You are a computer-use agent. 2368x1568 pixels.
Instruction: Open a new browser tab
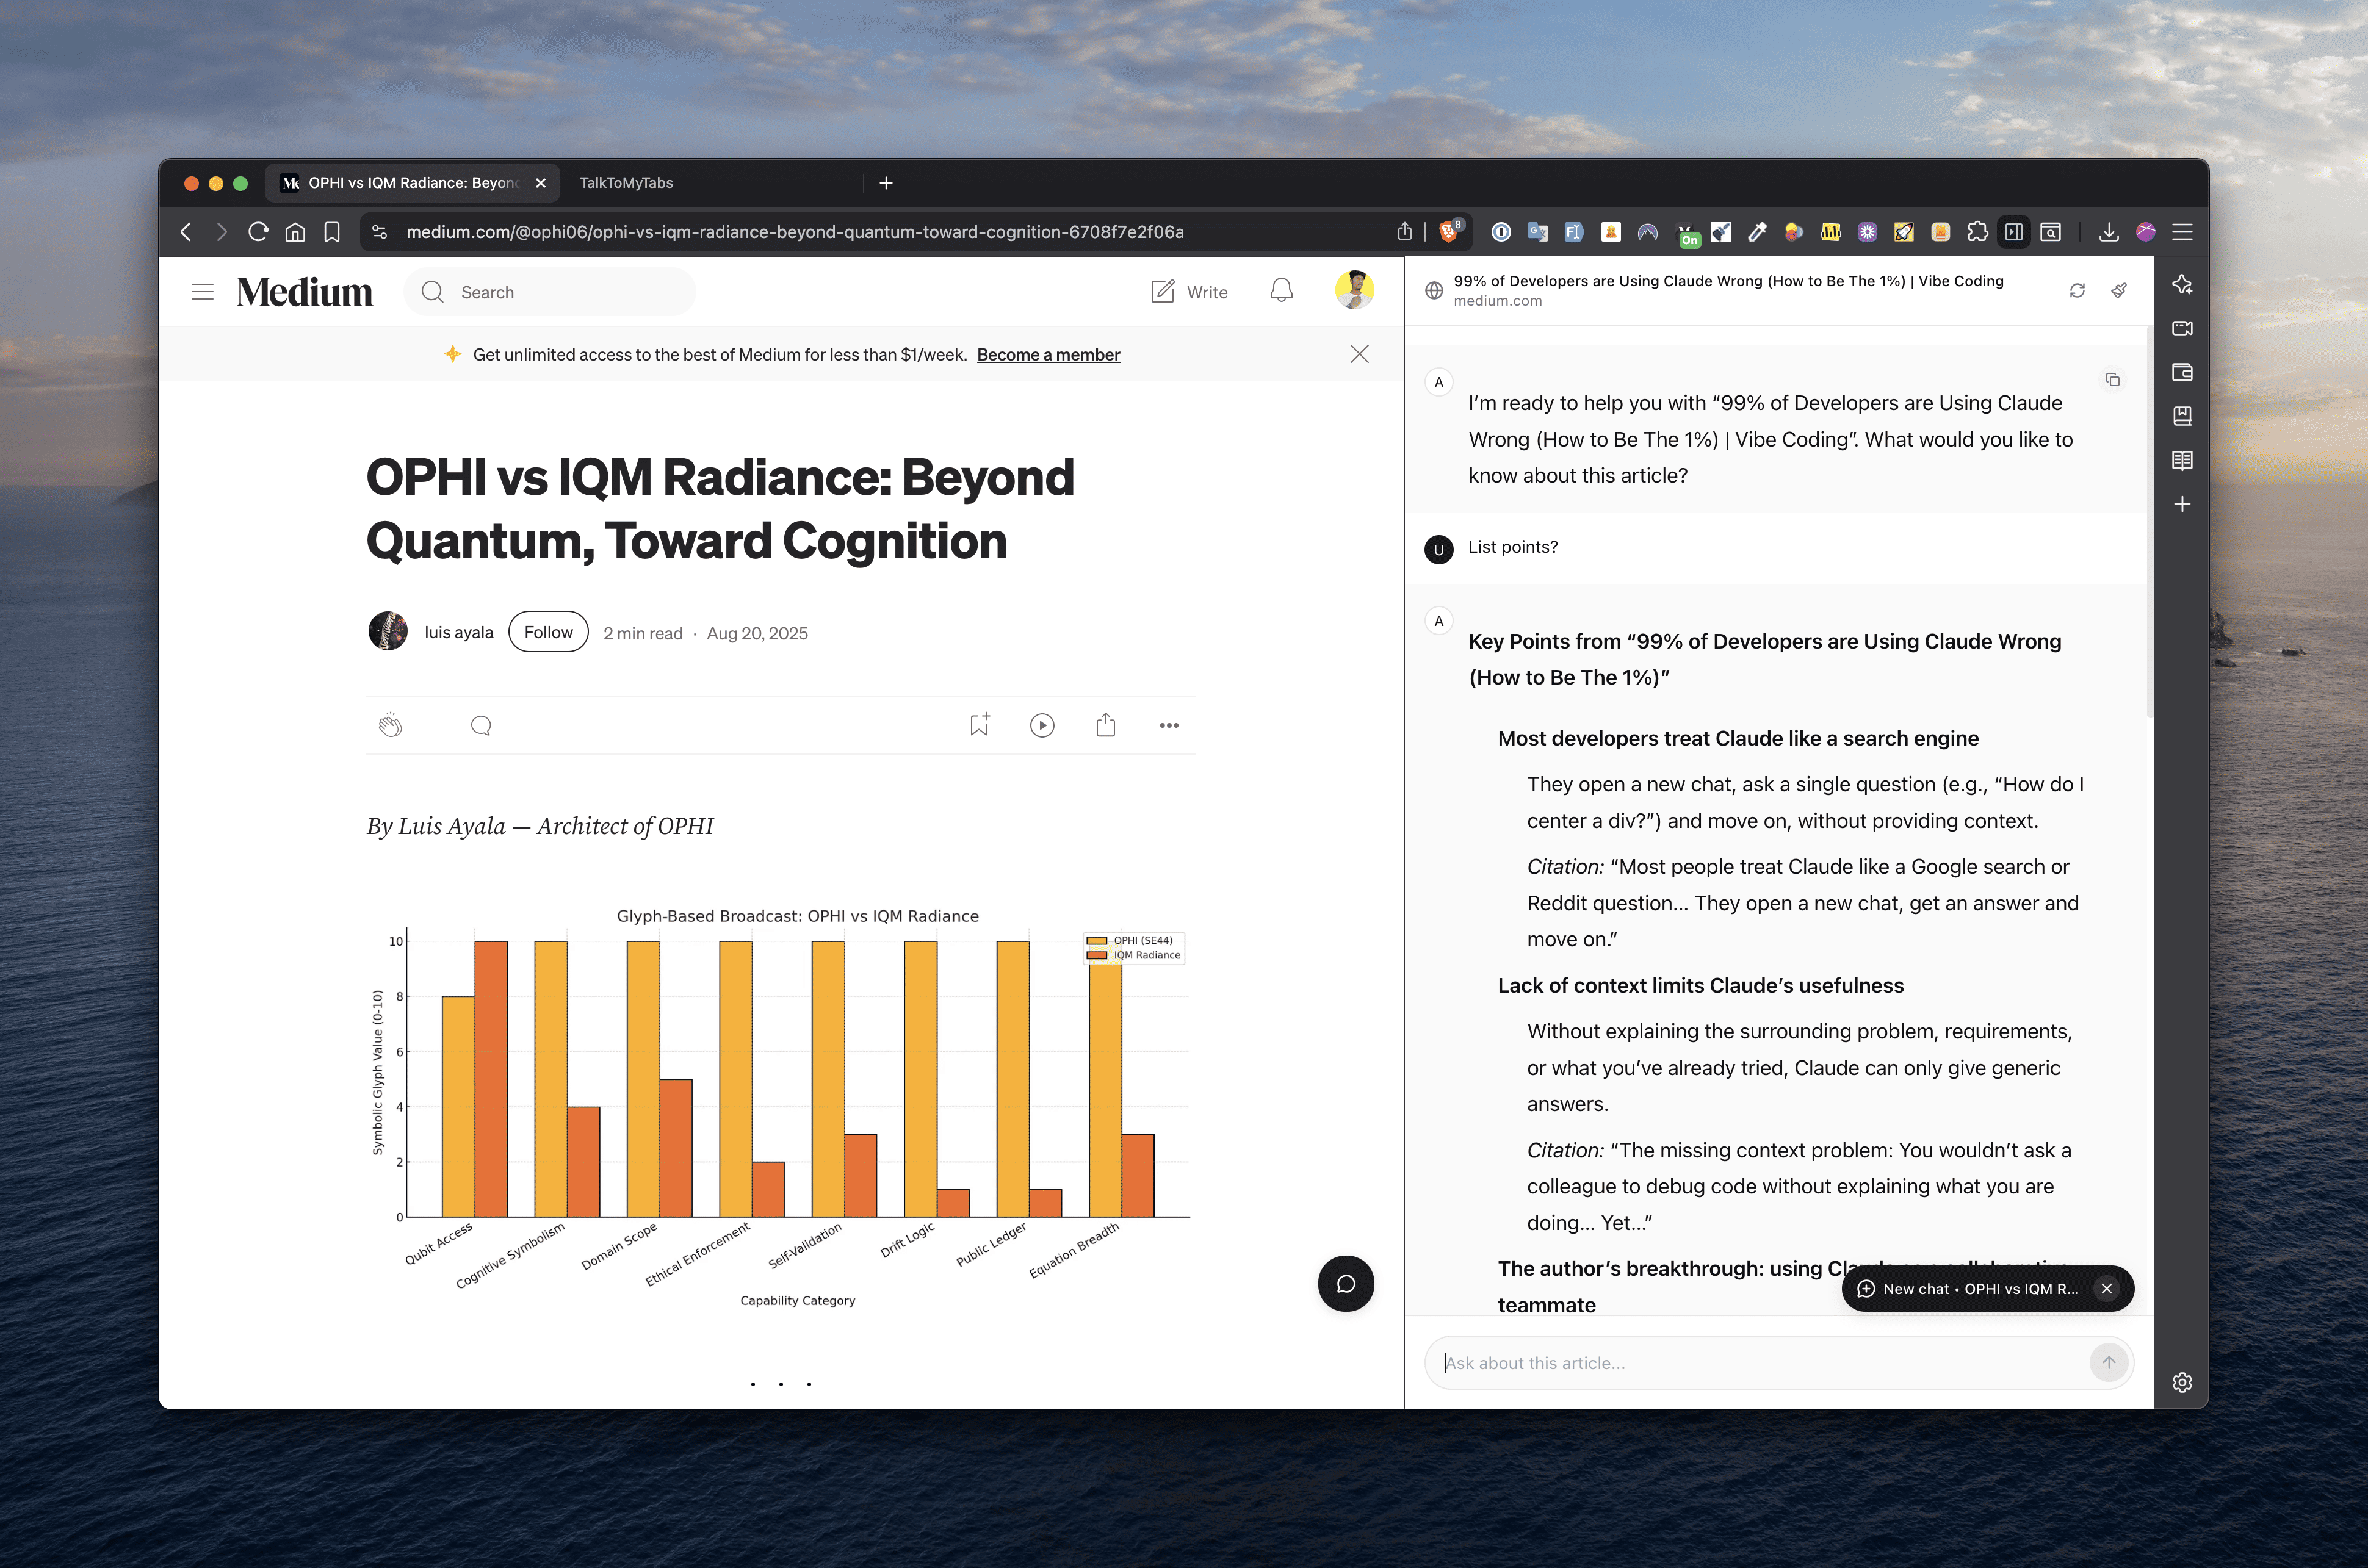click(885, 183)
